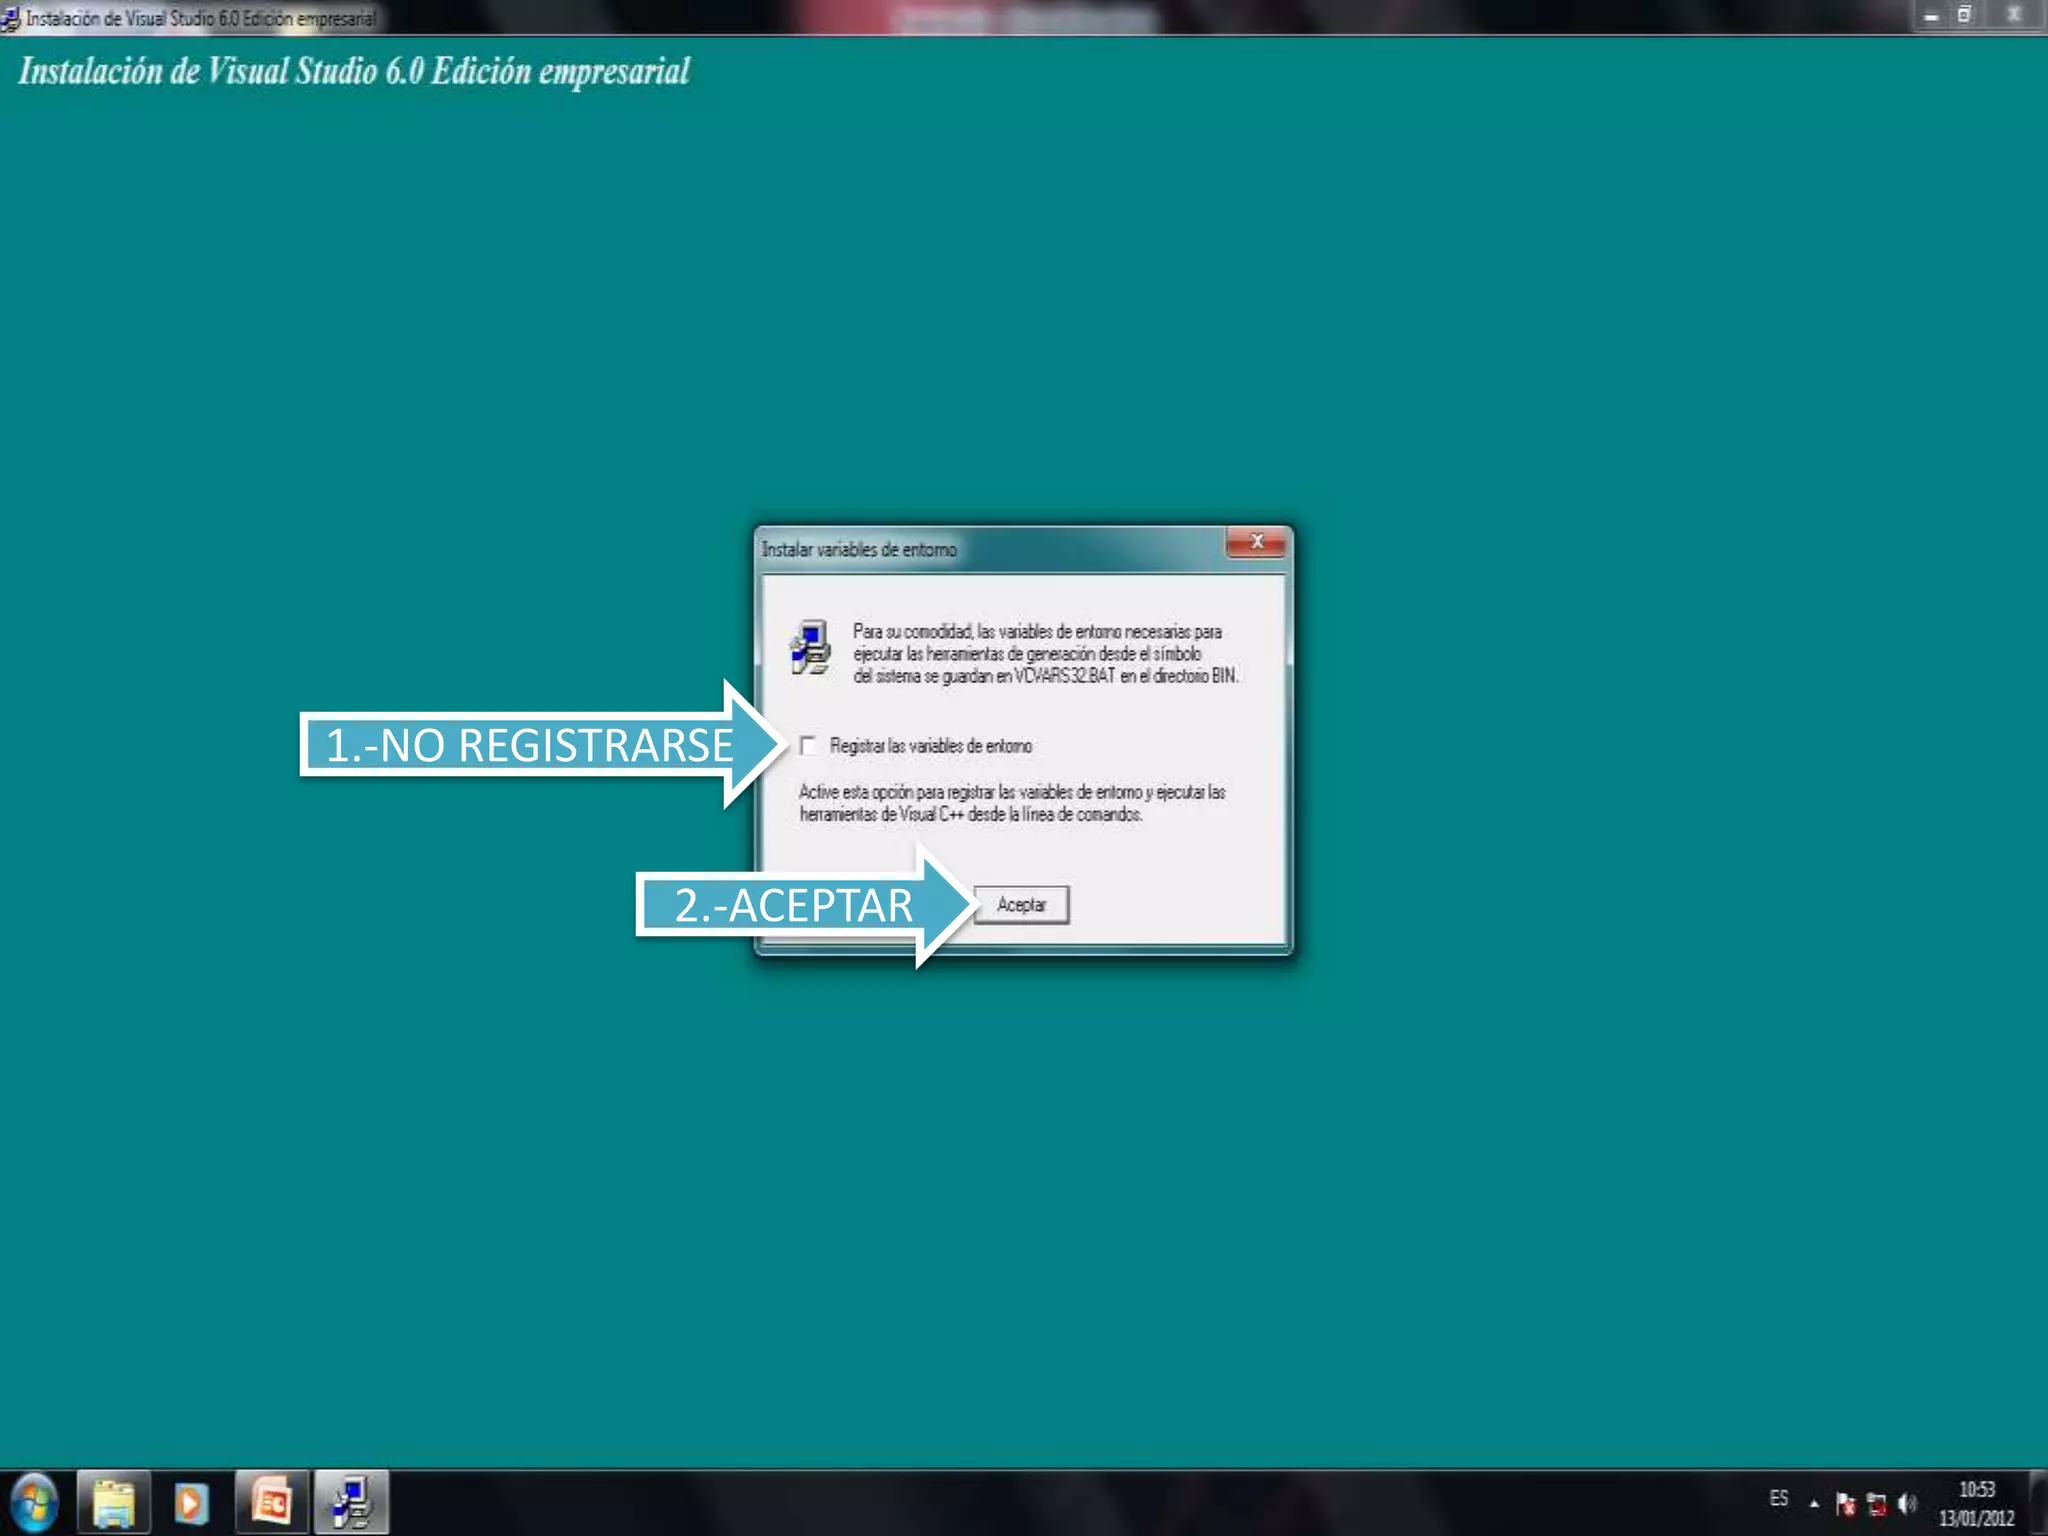Open the Action Center flag icon
Viewport: 2048px width, 1536px height.
pos(1846,1503)
